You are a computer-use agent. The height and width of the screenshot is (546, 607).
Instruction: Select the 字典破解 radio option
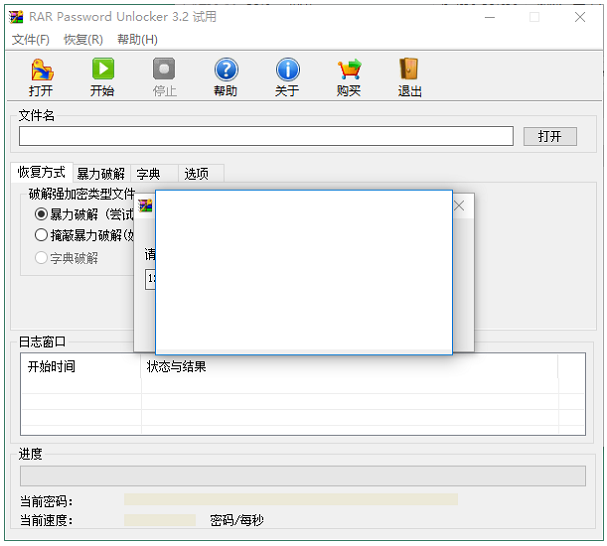pos(41,258)
